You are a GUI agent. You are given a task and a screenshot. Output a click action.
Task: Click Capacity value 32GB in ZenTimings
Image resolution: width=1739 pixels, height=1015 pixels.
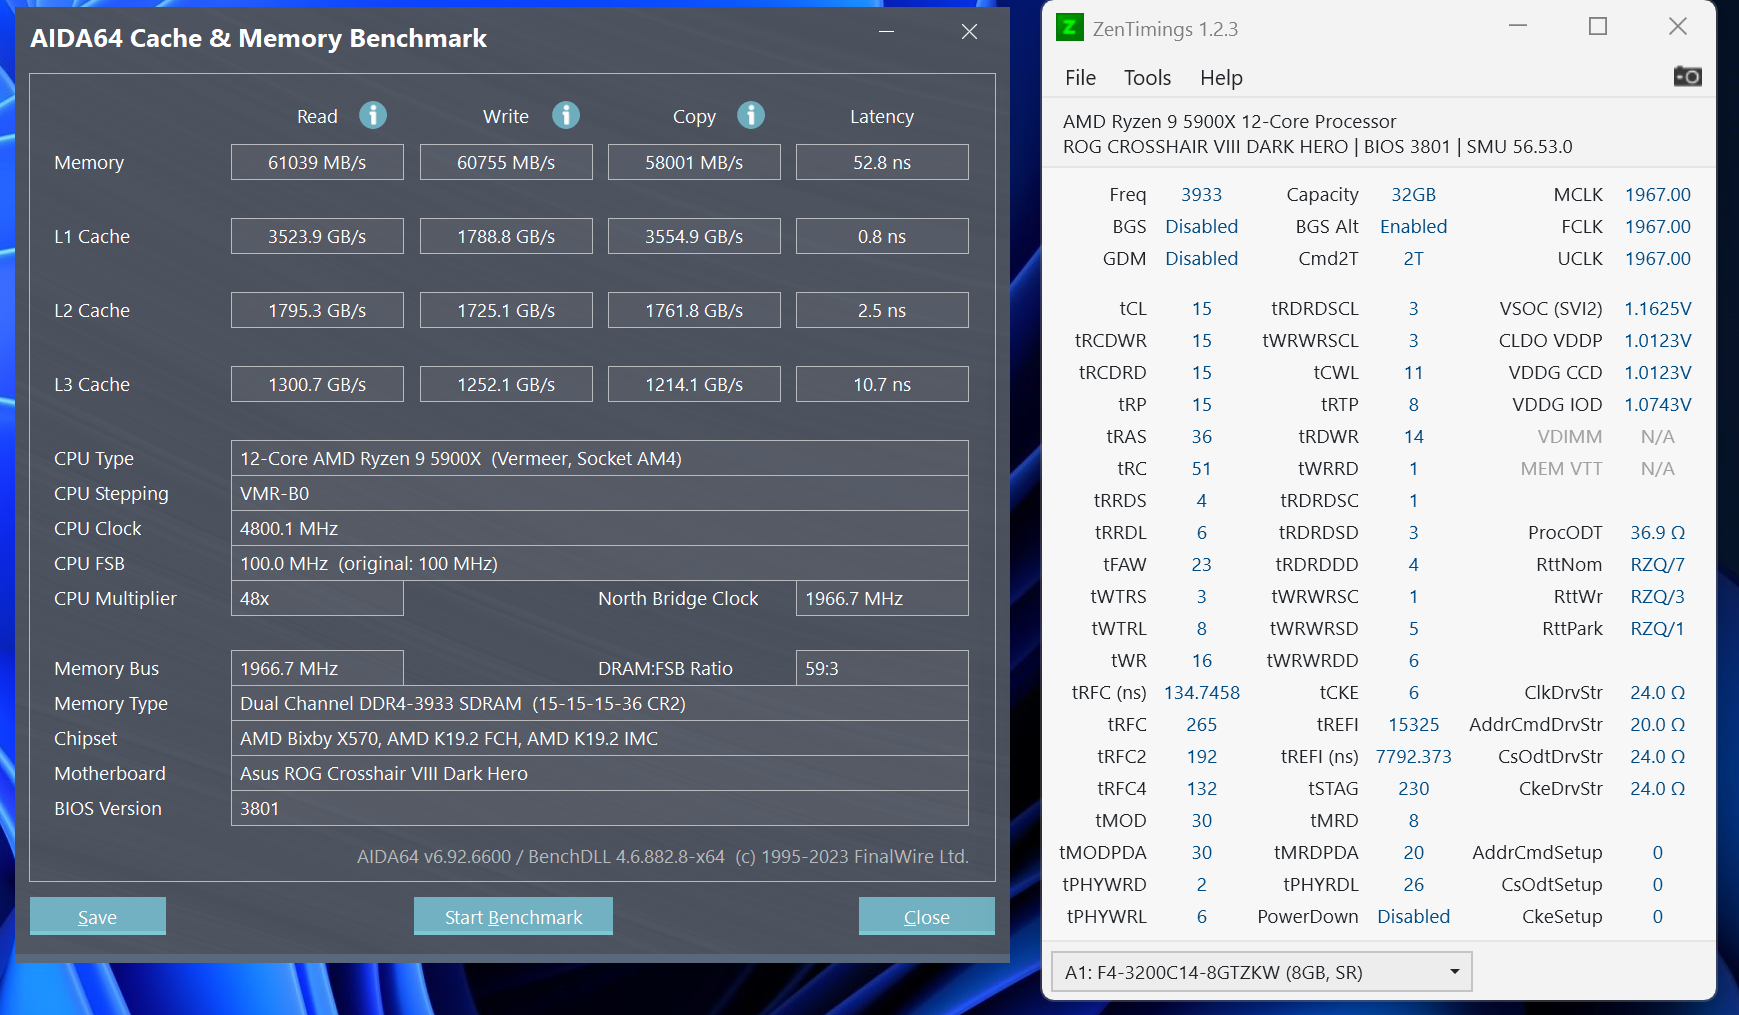(1413, 194)
